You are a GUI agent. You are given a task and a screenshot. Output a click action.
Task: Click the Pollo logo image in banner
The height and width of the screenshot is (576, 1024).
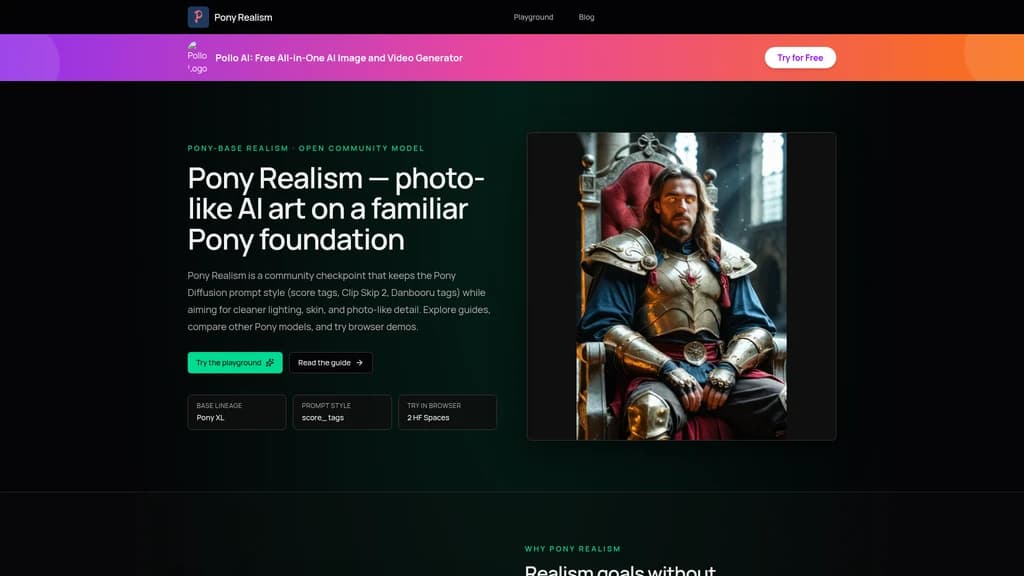[x=197, y=57]
